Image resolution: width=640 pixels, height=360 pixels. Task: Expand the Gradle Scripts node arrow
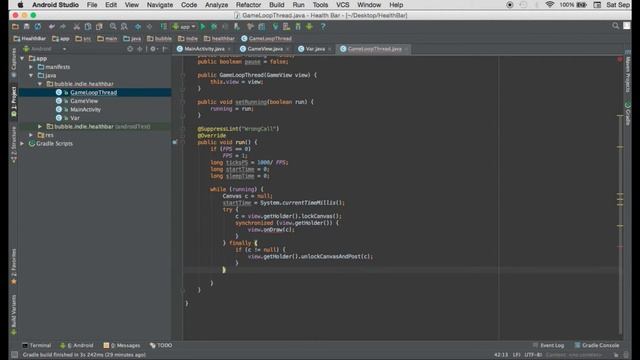(22, 144)
